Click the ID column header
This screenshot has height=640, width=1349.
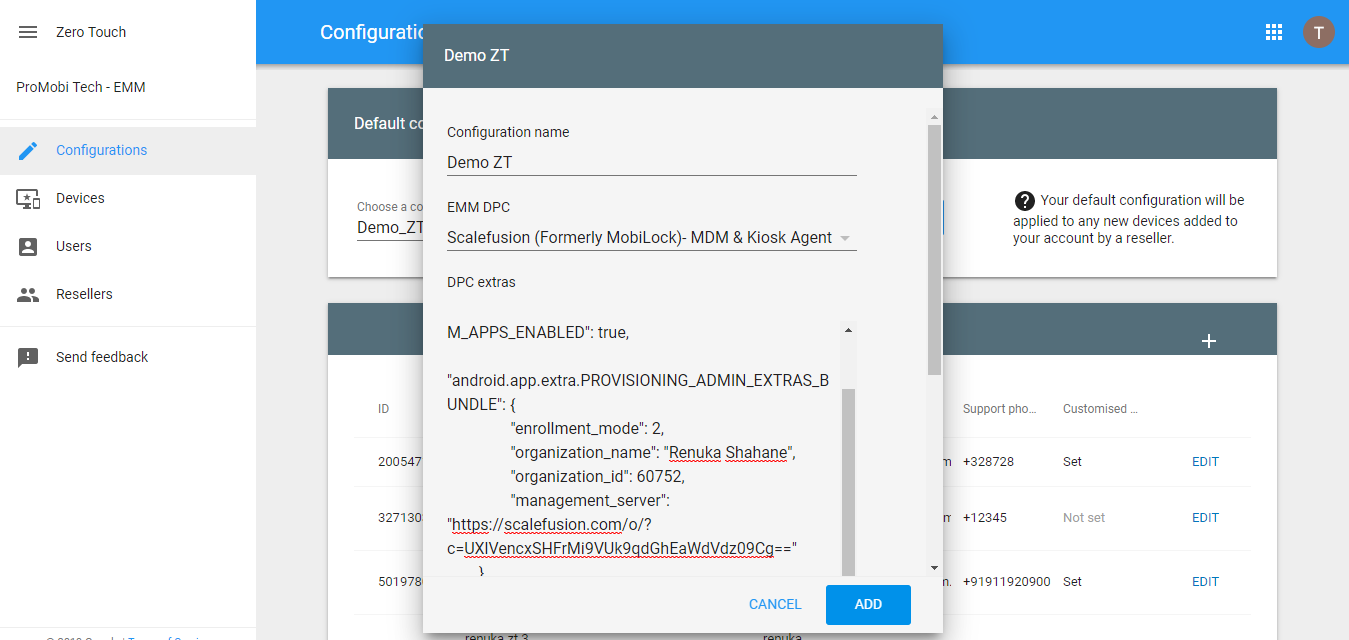point(384,409)
